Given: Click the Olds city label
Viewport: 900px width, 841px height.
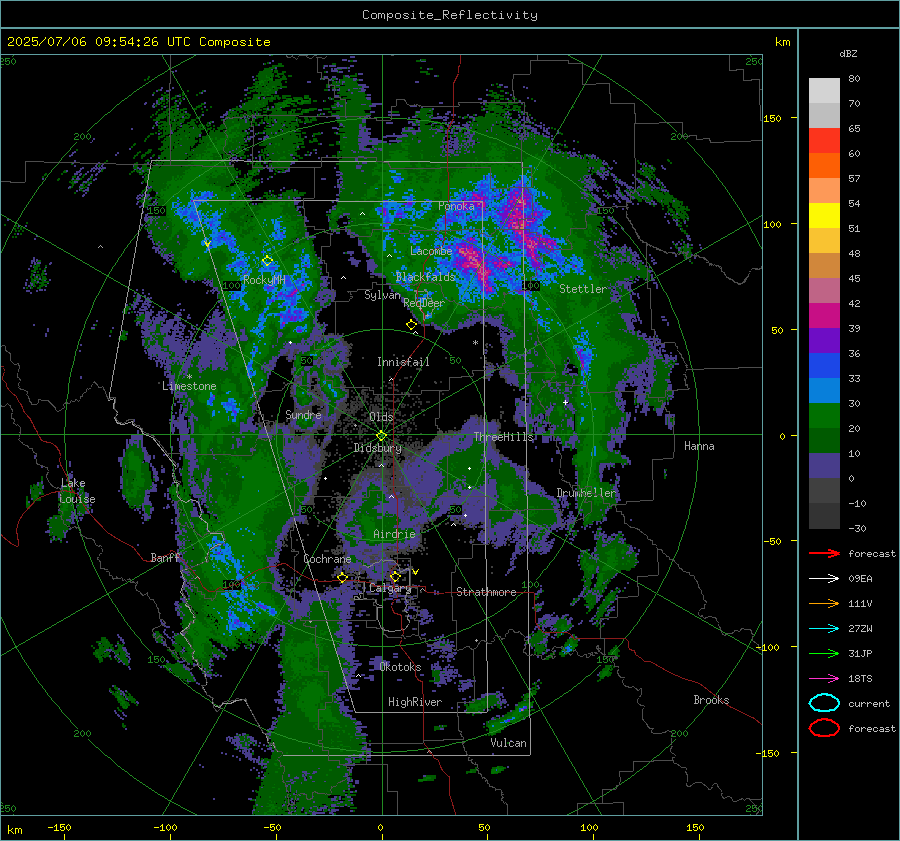Looking at the screenshot, I should coord(381,417).
